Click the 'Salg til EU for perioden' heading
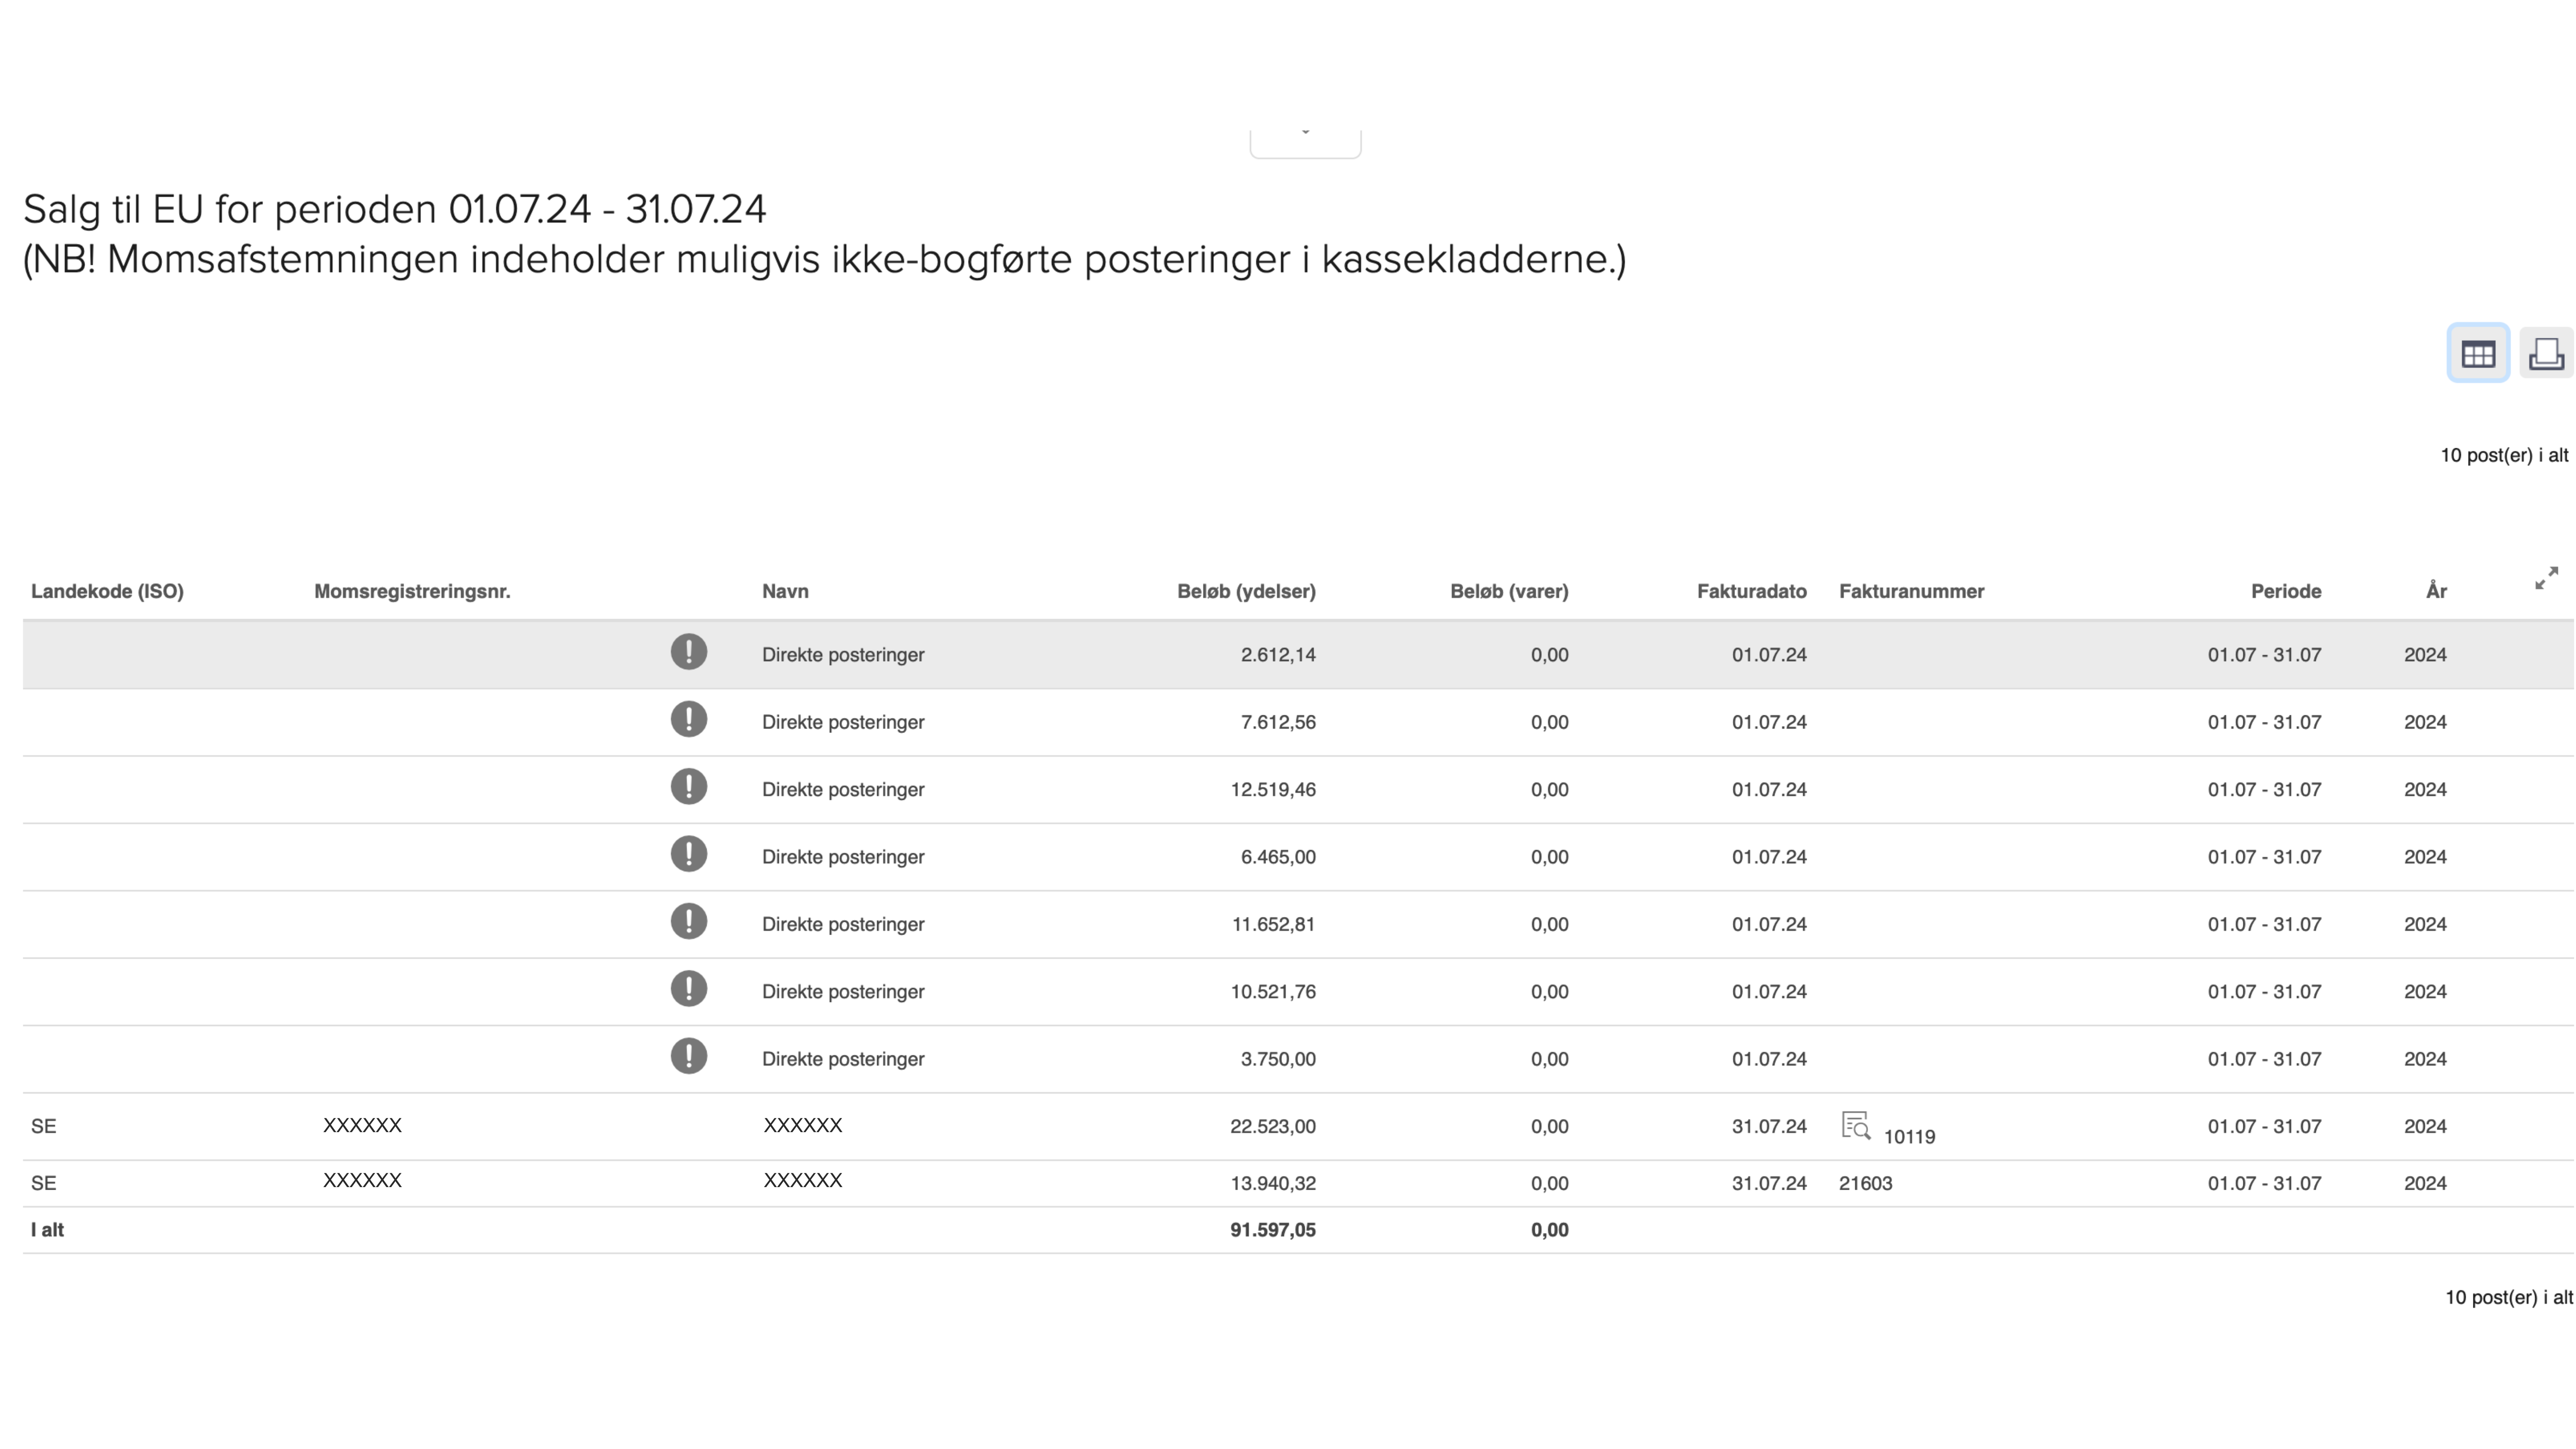This screenshot has width=2576, height=1449. point(395,209)
